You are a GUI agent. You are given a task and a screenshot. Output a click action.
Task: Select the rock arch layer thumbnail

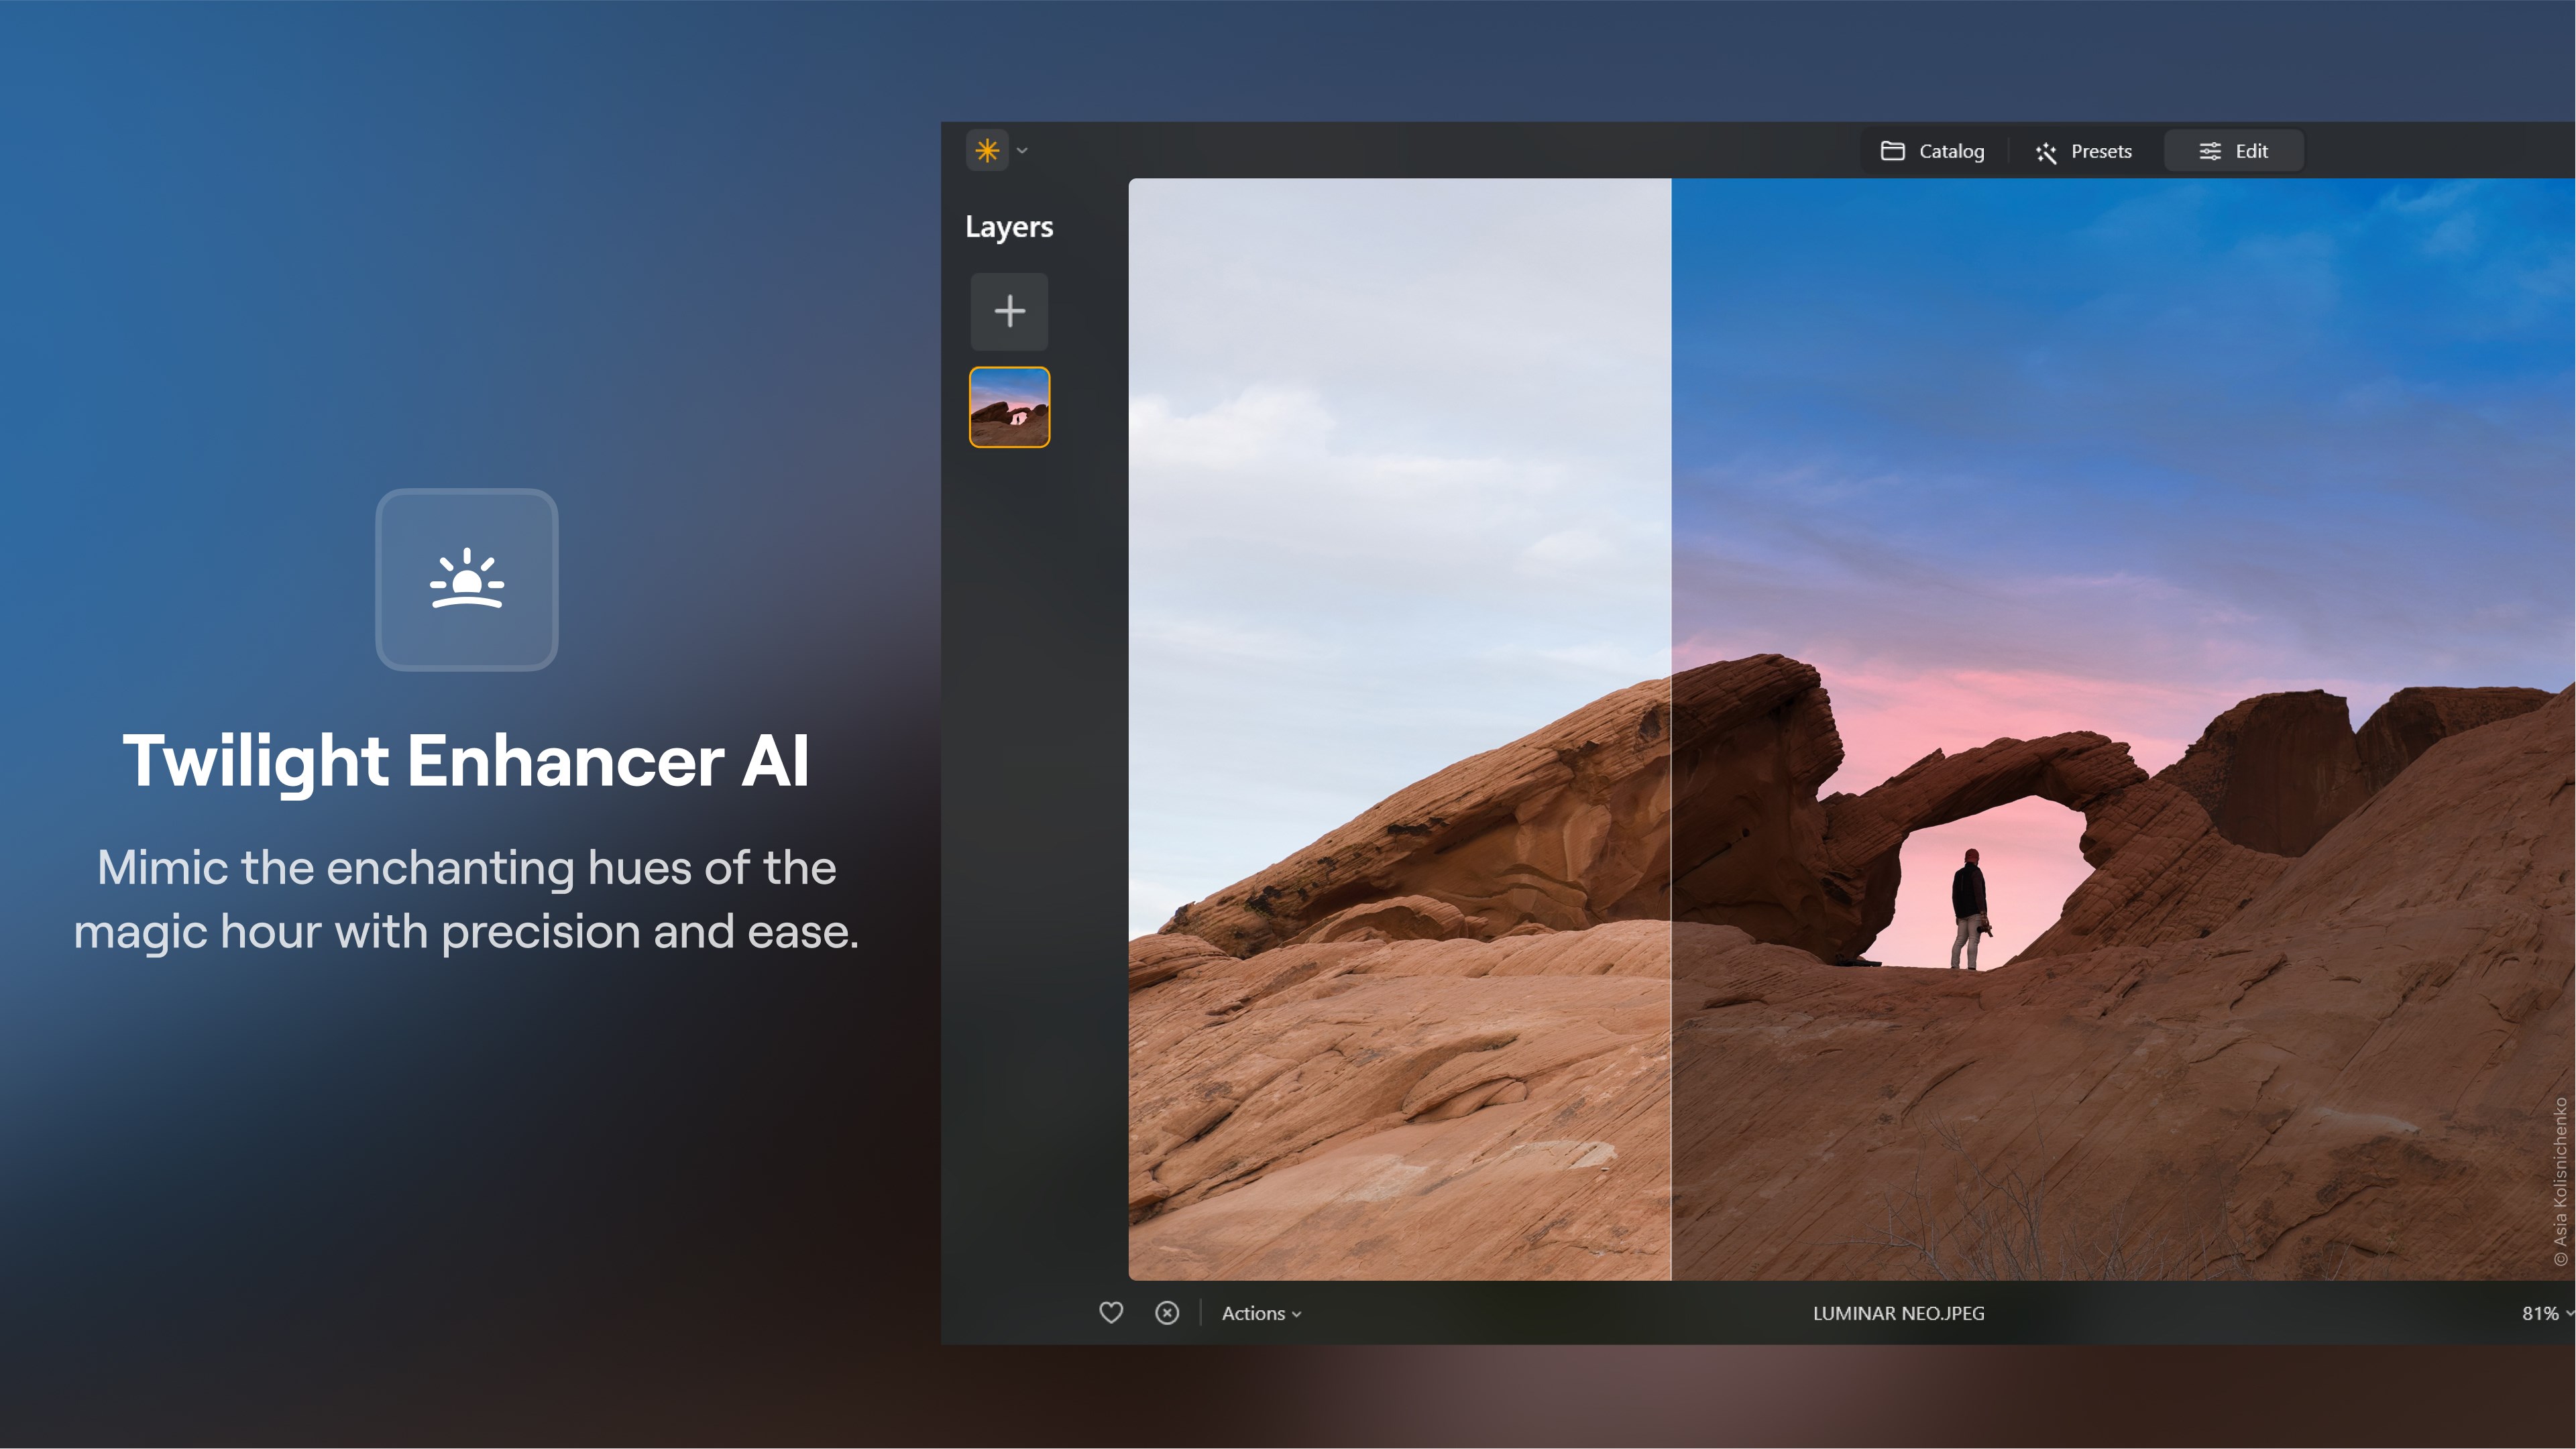[x=1009, y=407]
